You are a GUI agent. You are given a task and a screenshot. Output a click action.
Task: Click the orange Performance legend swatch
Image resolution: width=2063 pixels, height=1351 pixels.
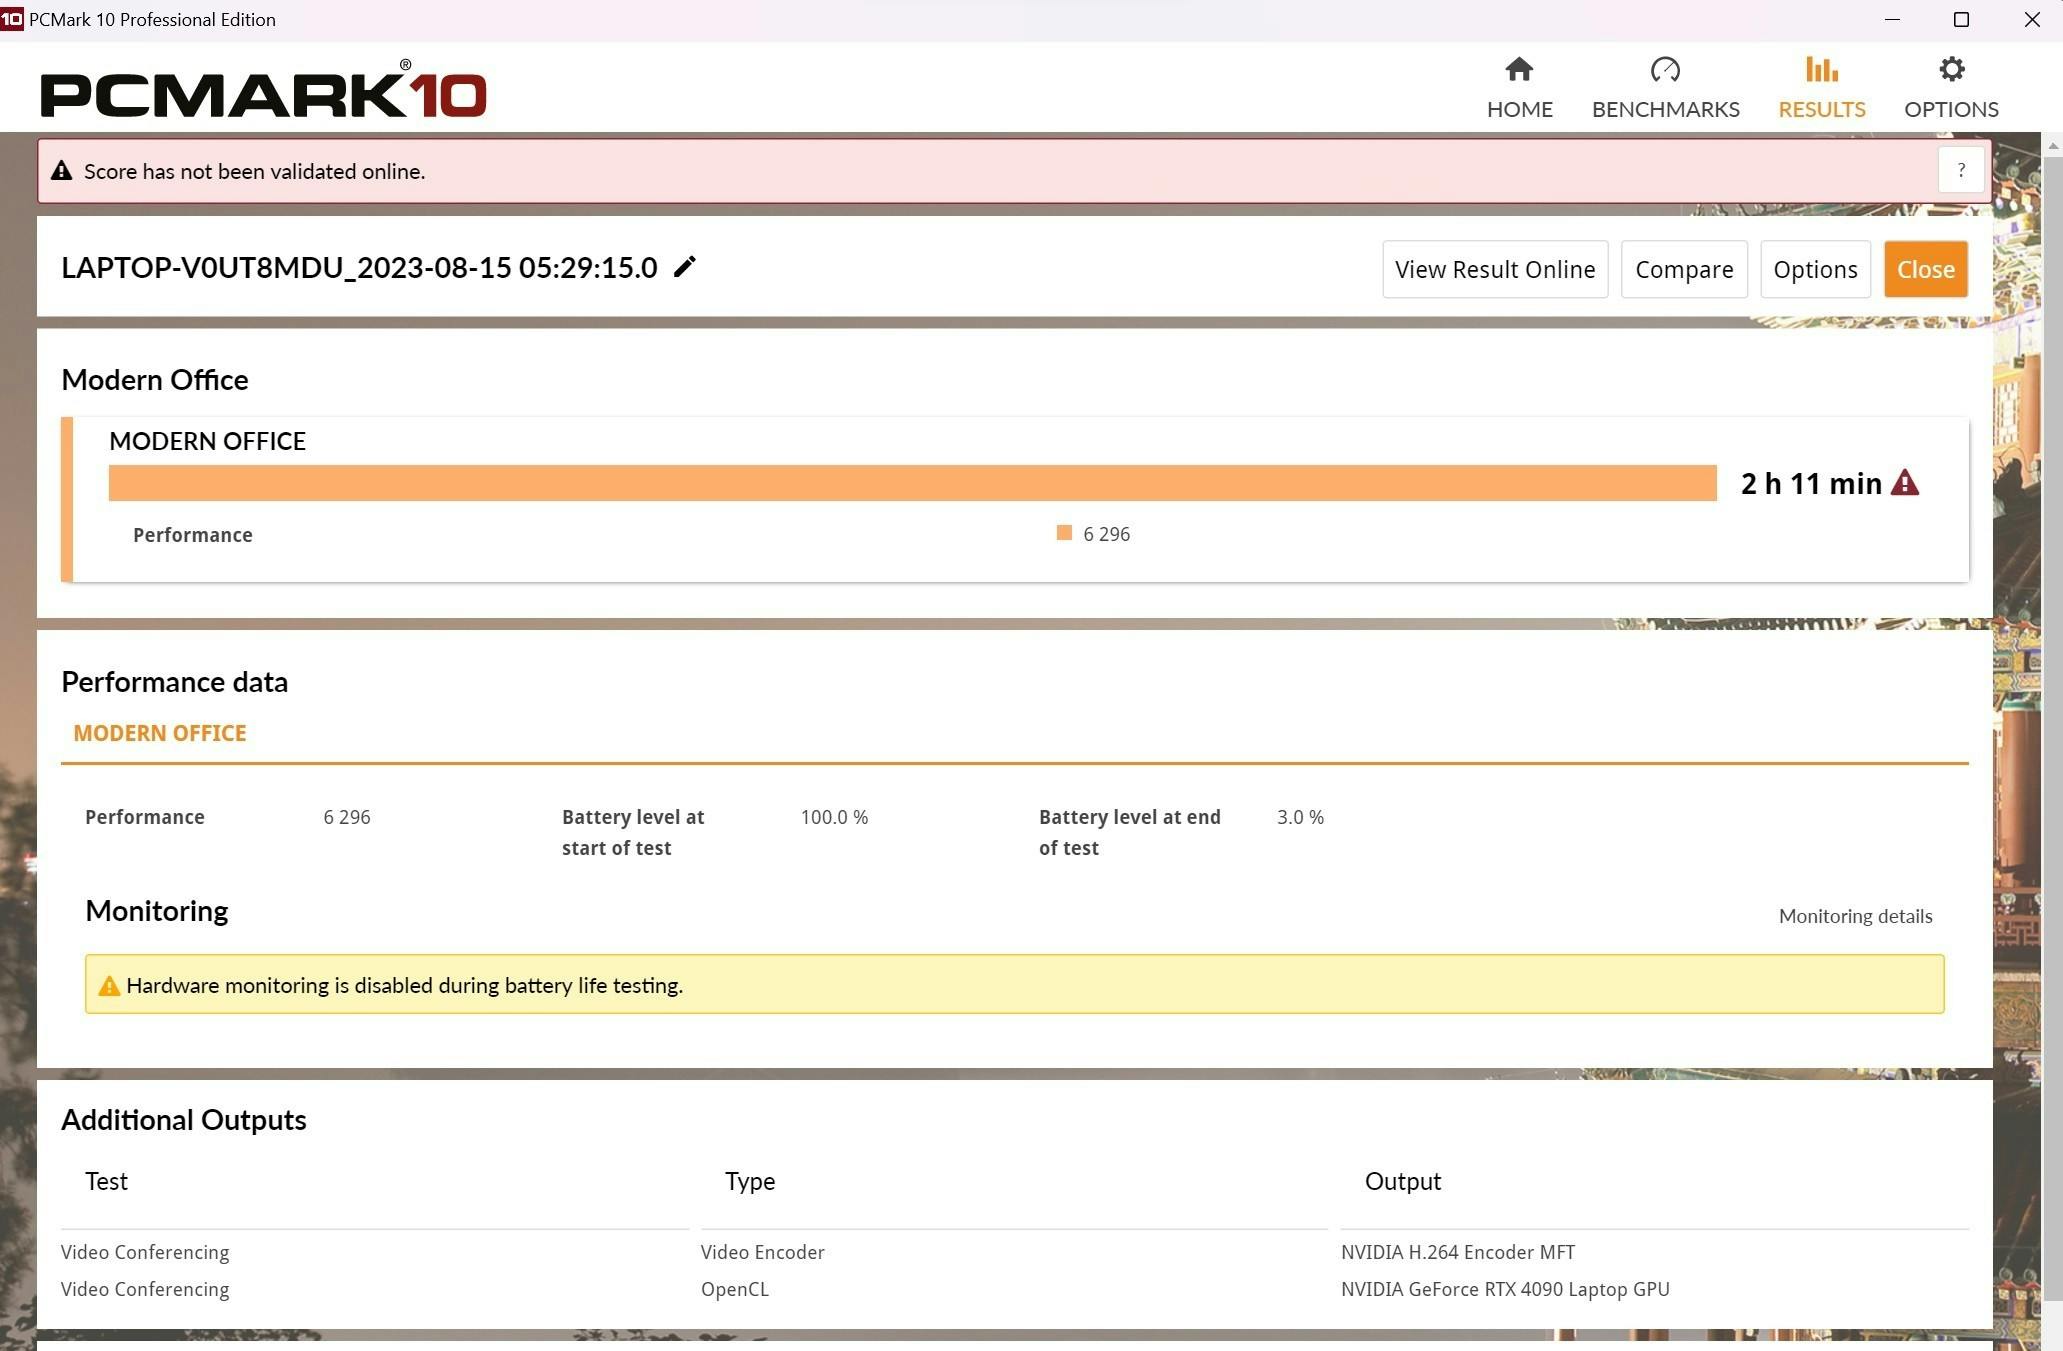pos(1064,533)
